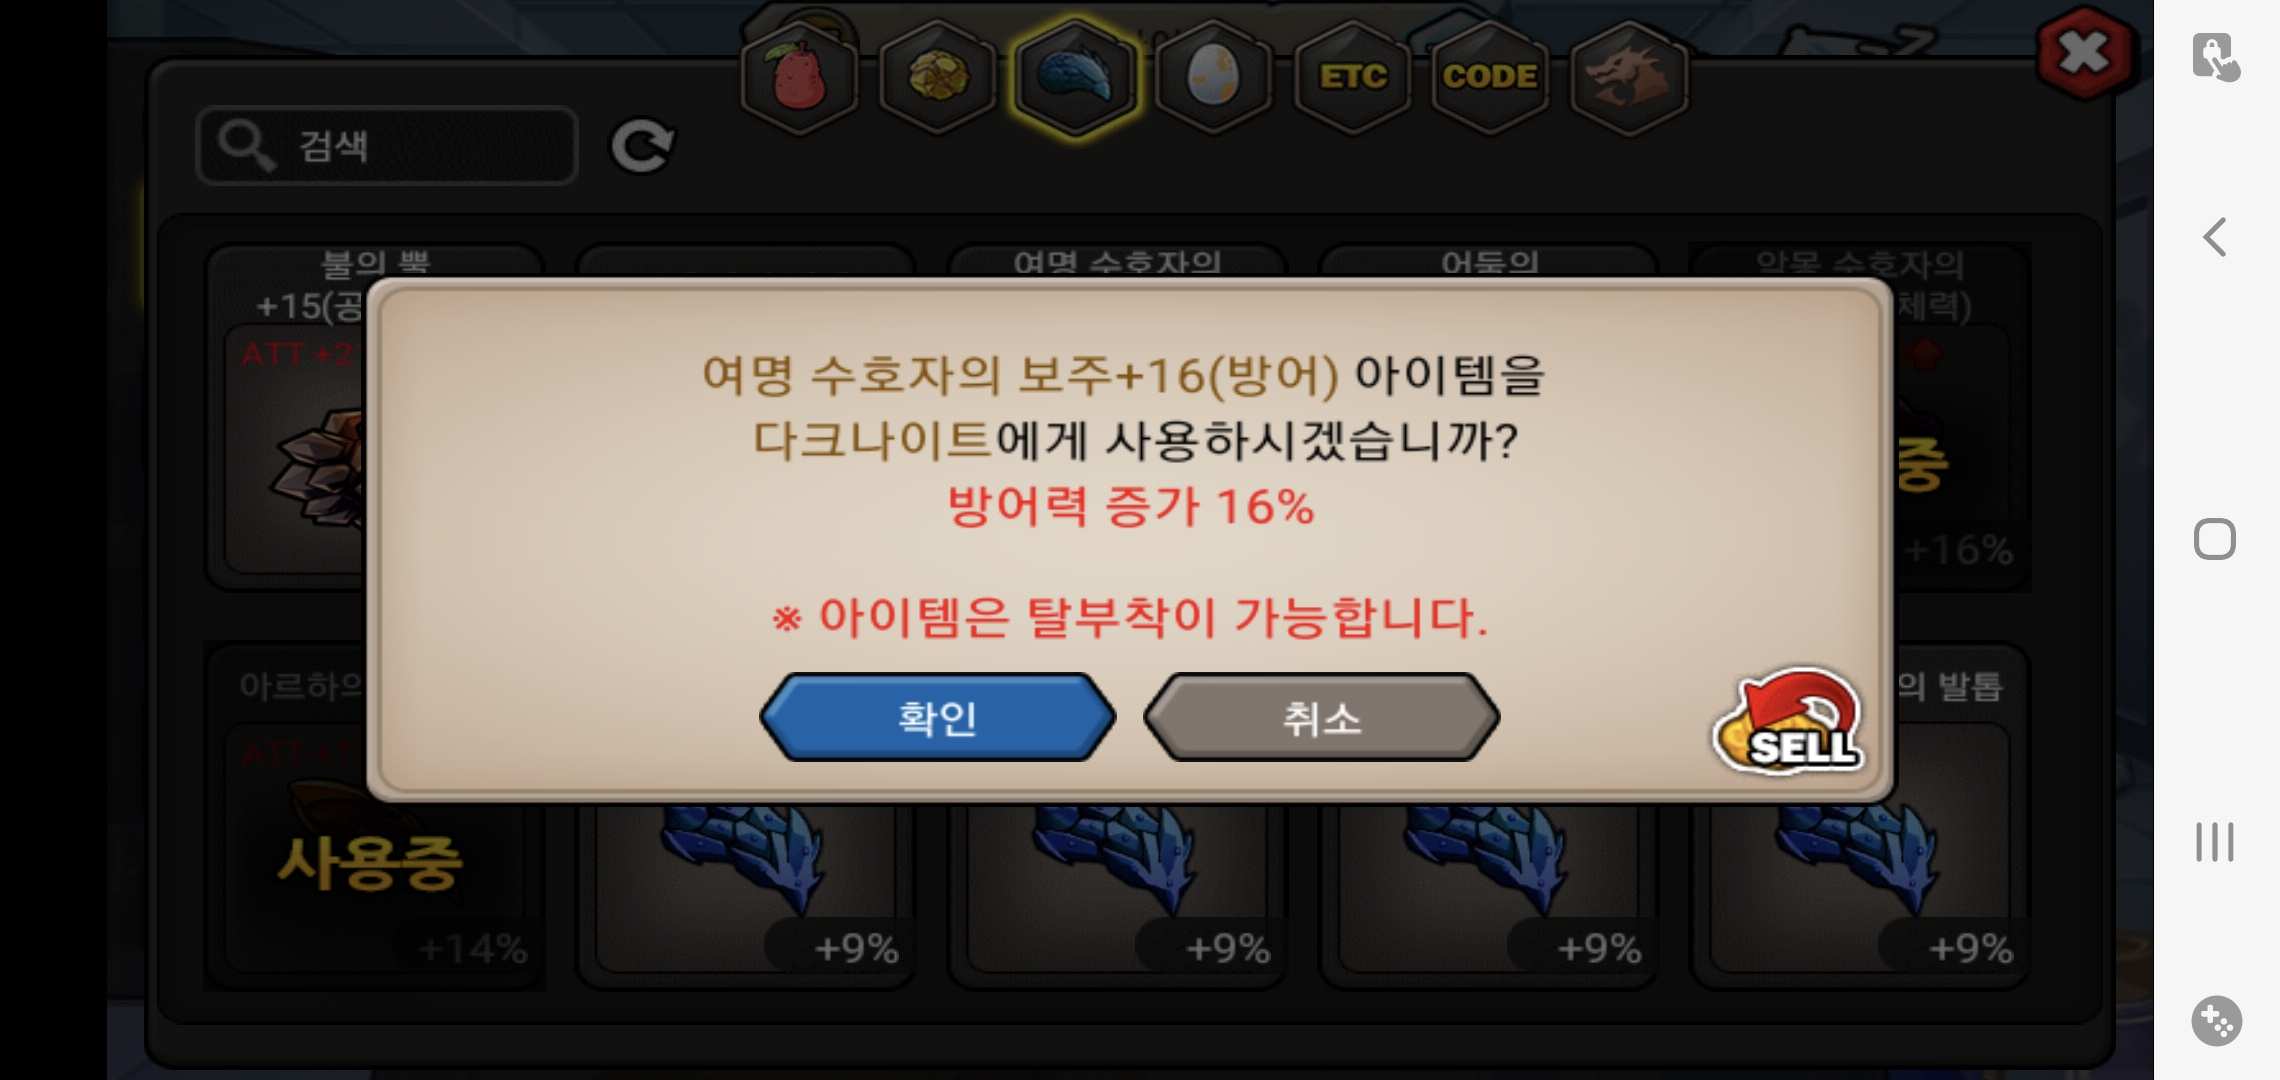Select the blue dragon scale tab
The height and width of the screenshot is (1080, 2280).
point(1075,78)
